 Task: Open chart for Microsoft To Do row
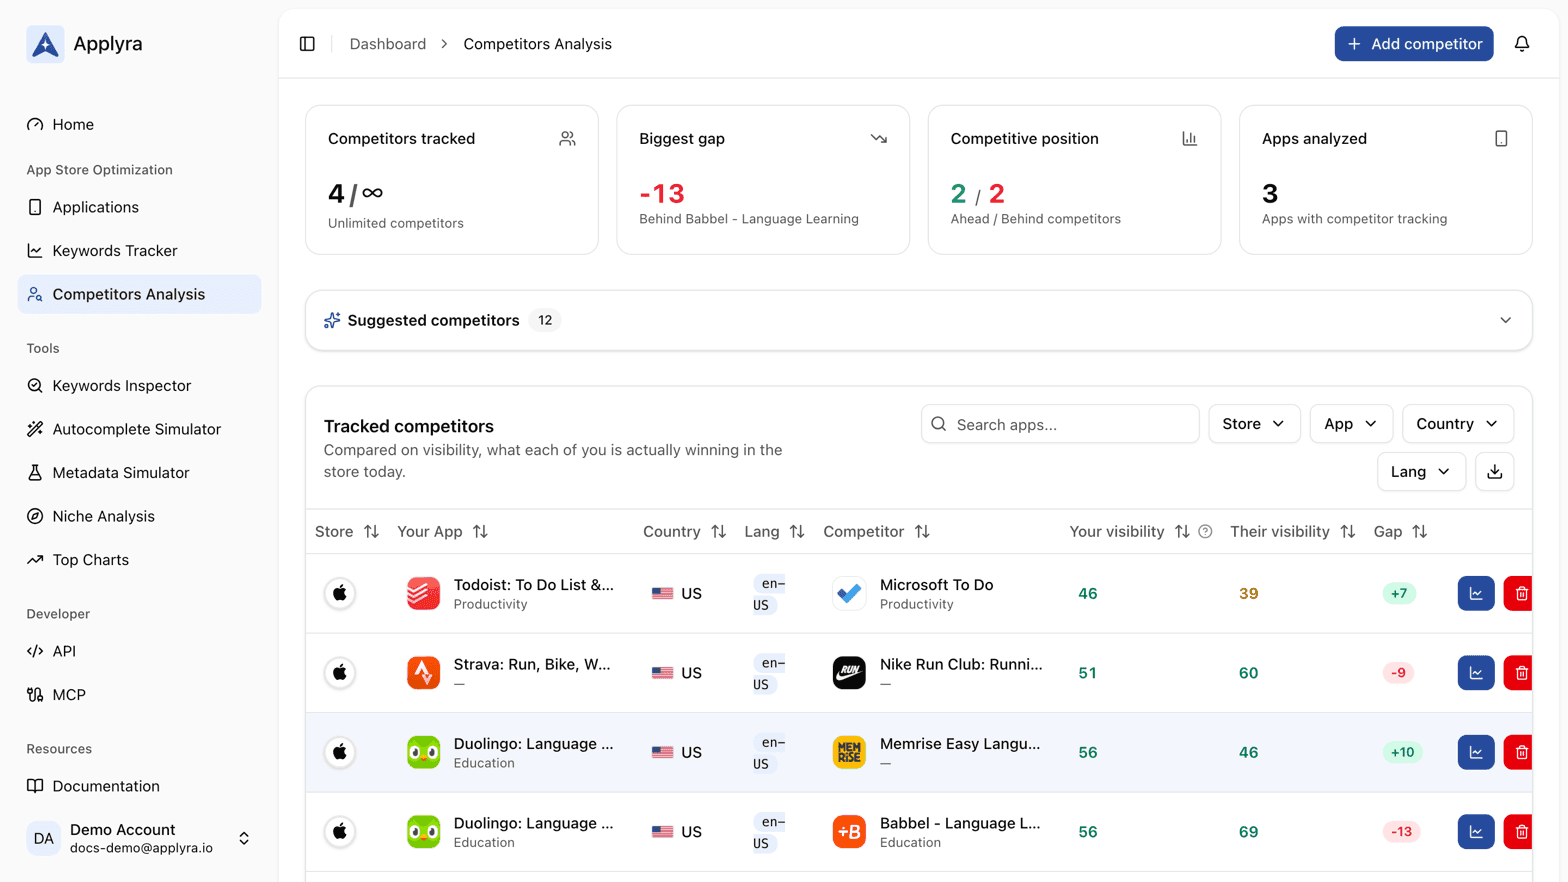(1475, 593)
